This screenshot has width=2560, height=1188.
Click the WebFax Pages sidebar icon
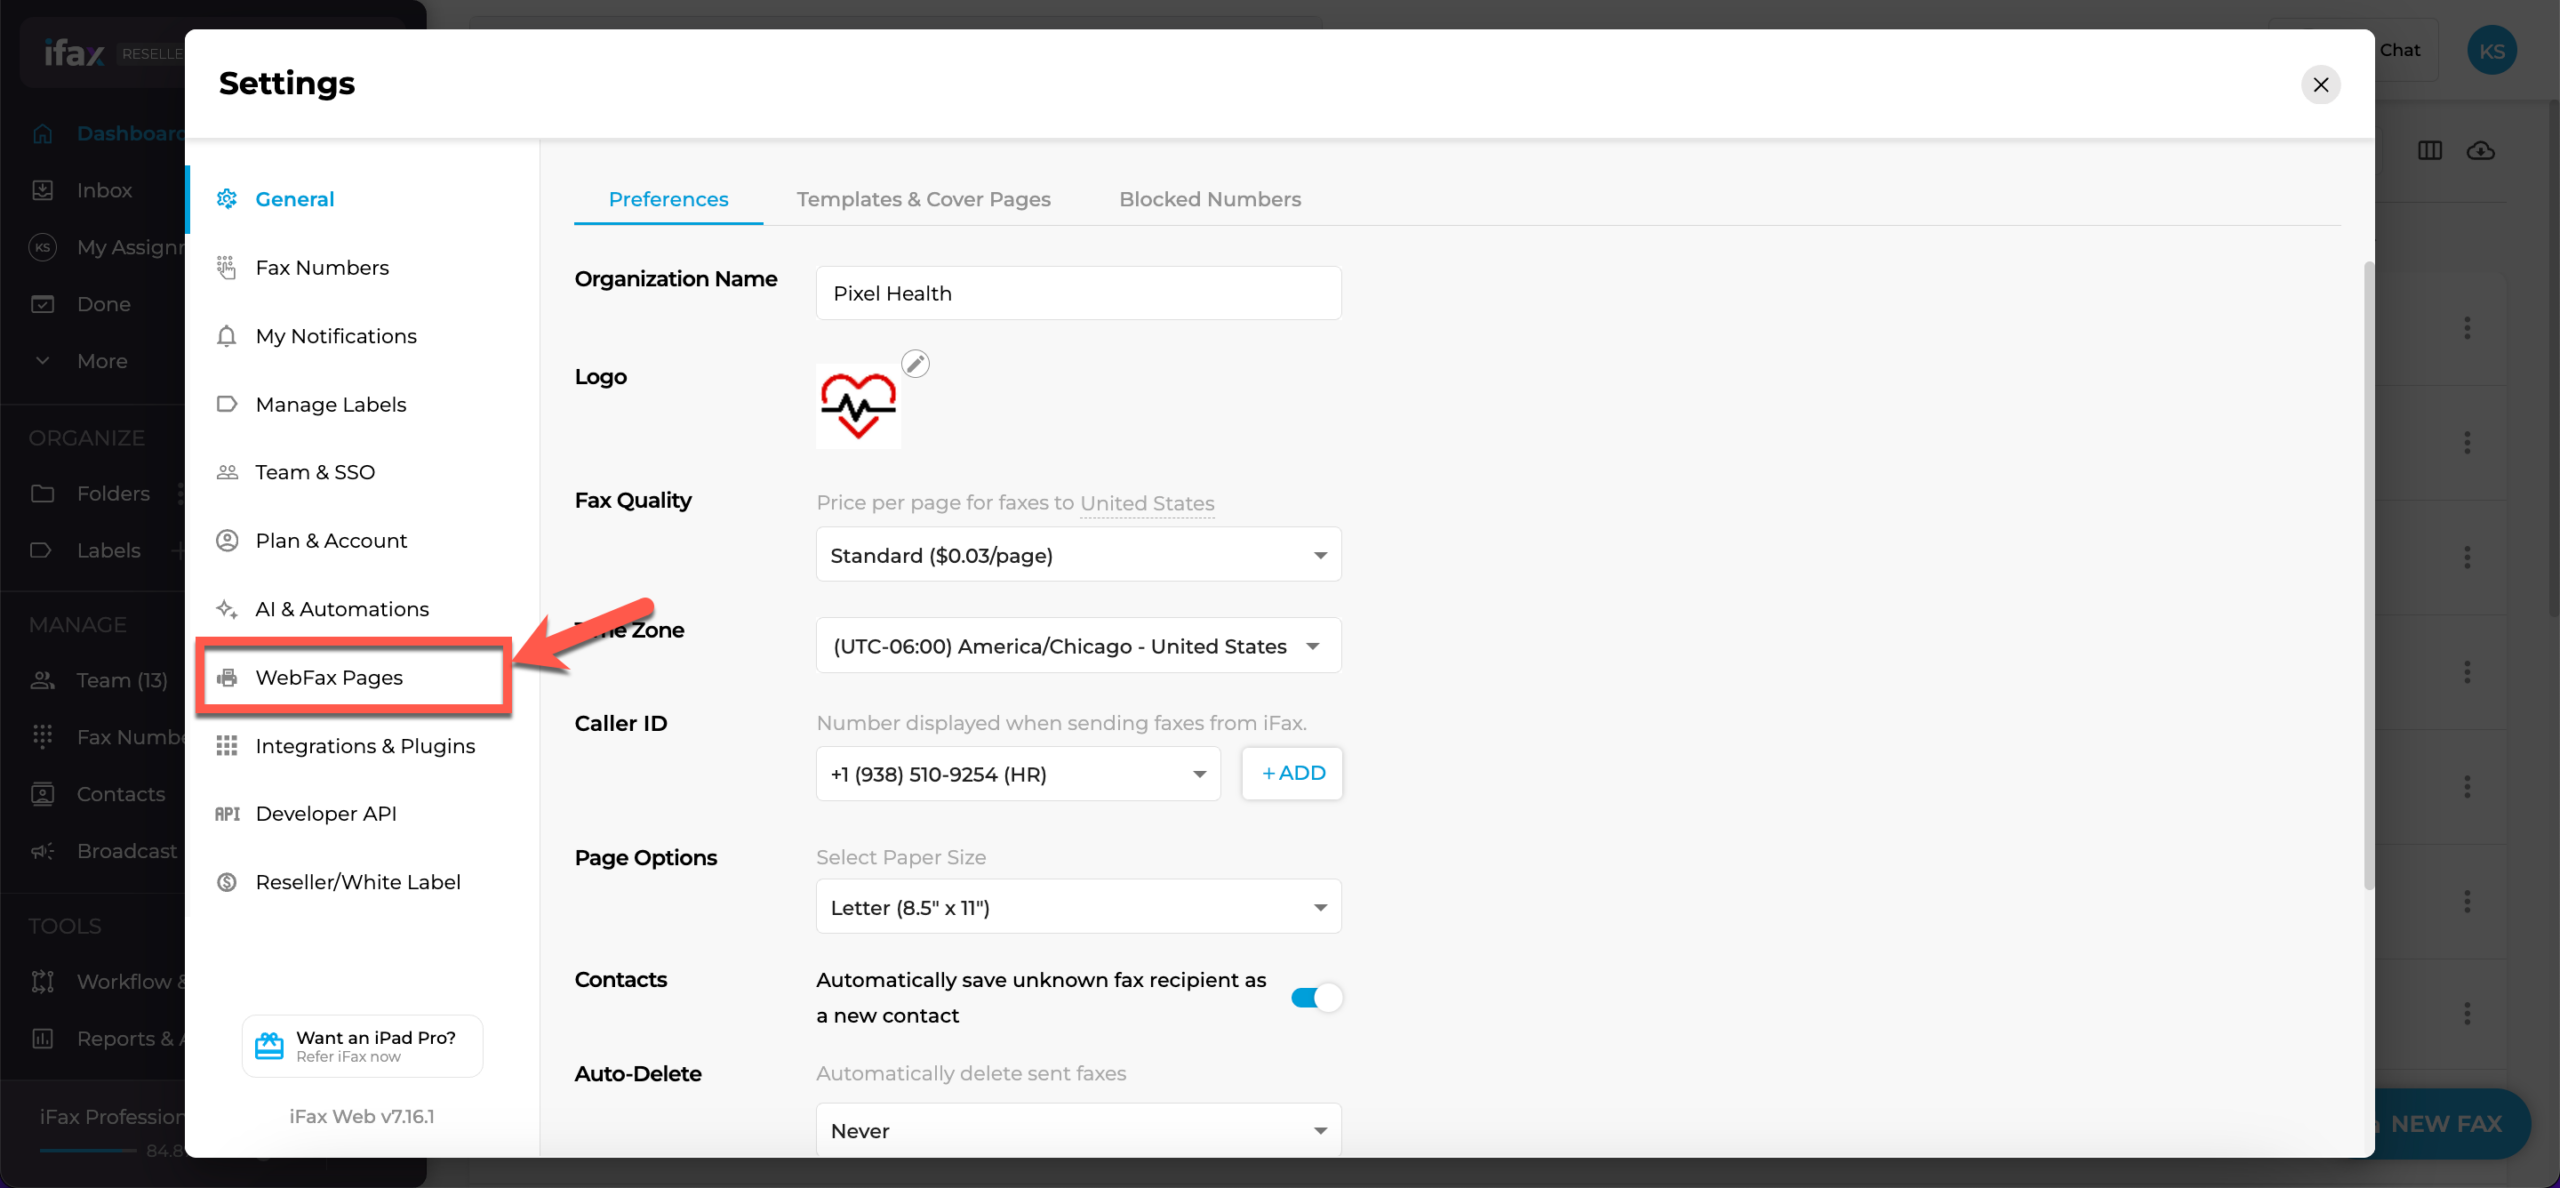tap(229, 677)
